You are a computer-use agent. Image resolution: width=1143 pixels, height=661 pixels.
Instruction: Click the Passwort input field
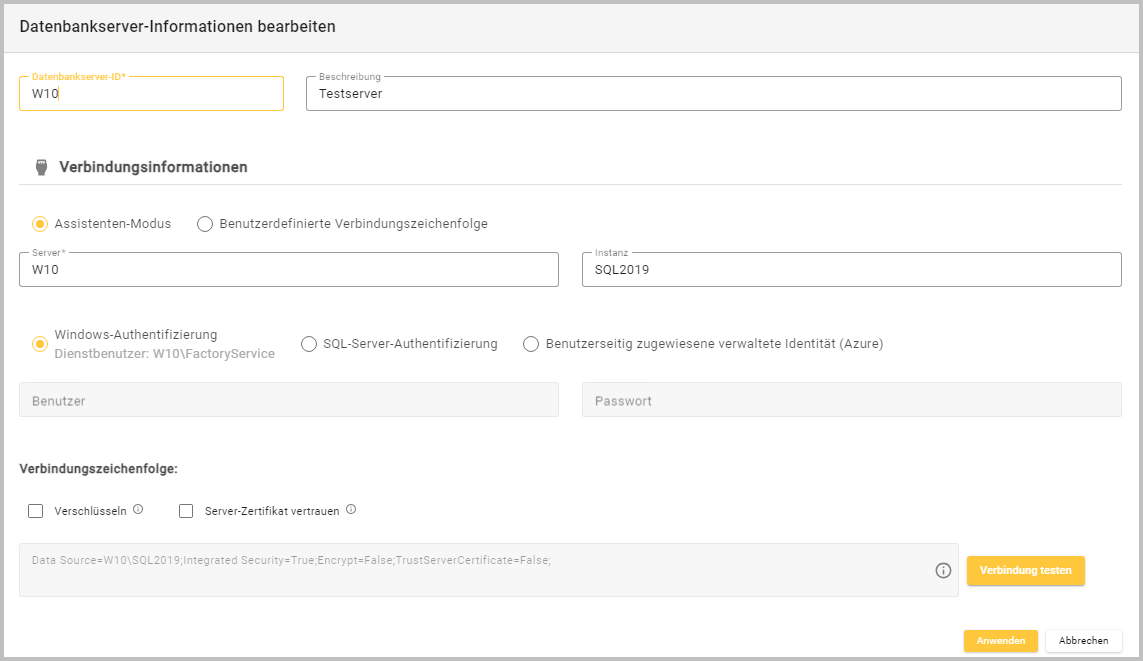[x=851, y=400]
